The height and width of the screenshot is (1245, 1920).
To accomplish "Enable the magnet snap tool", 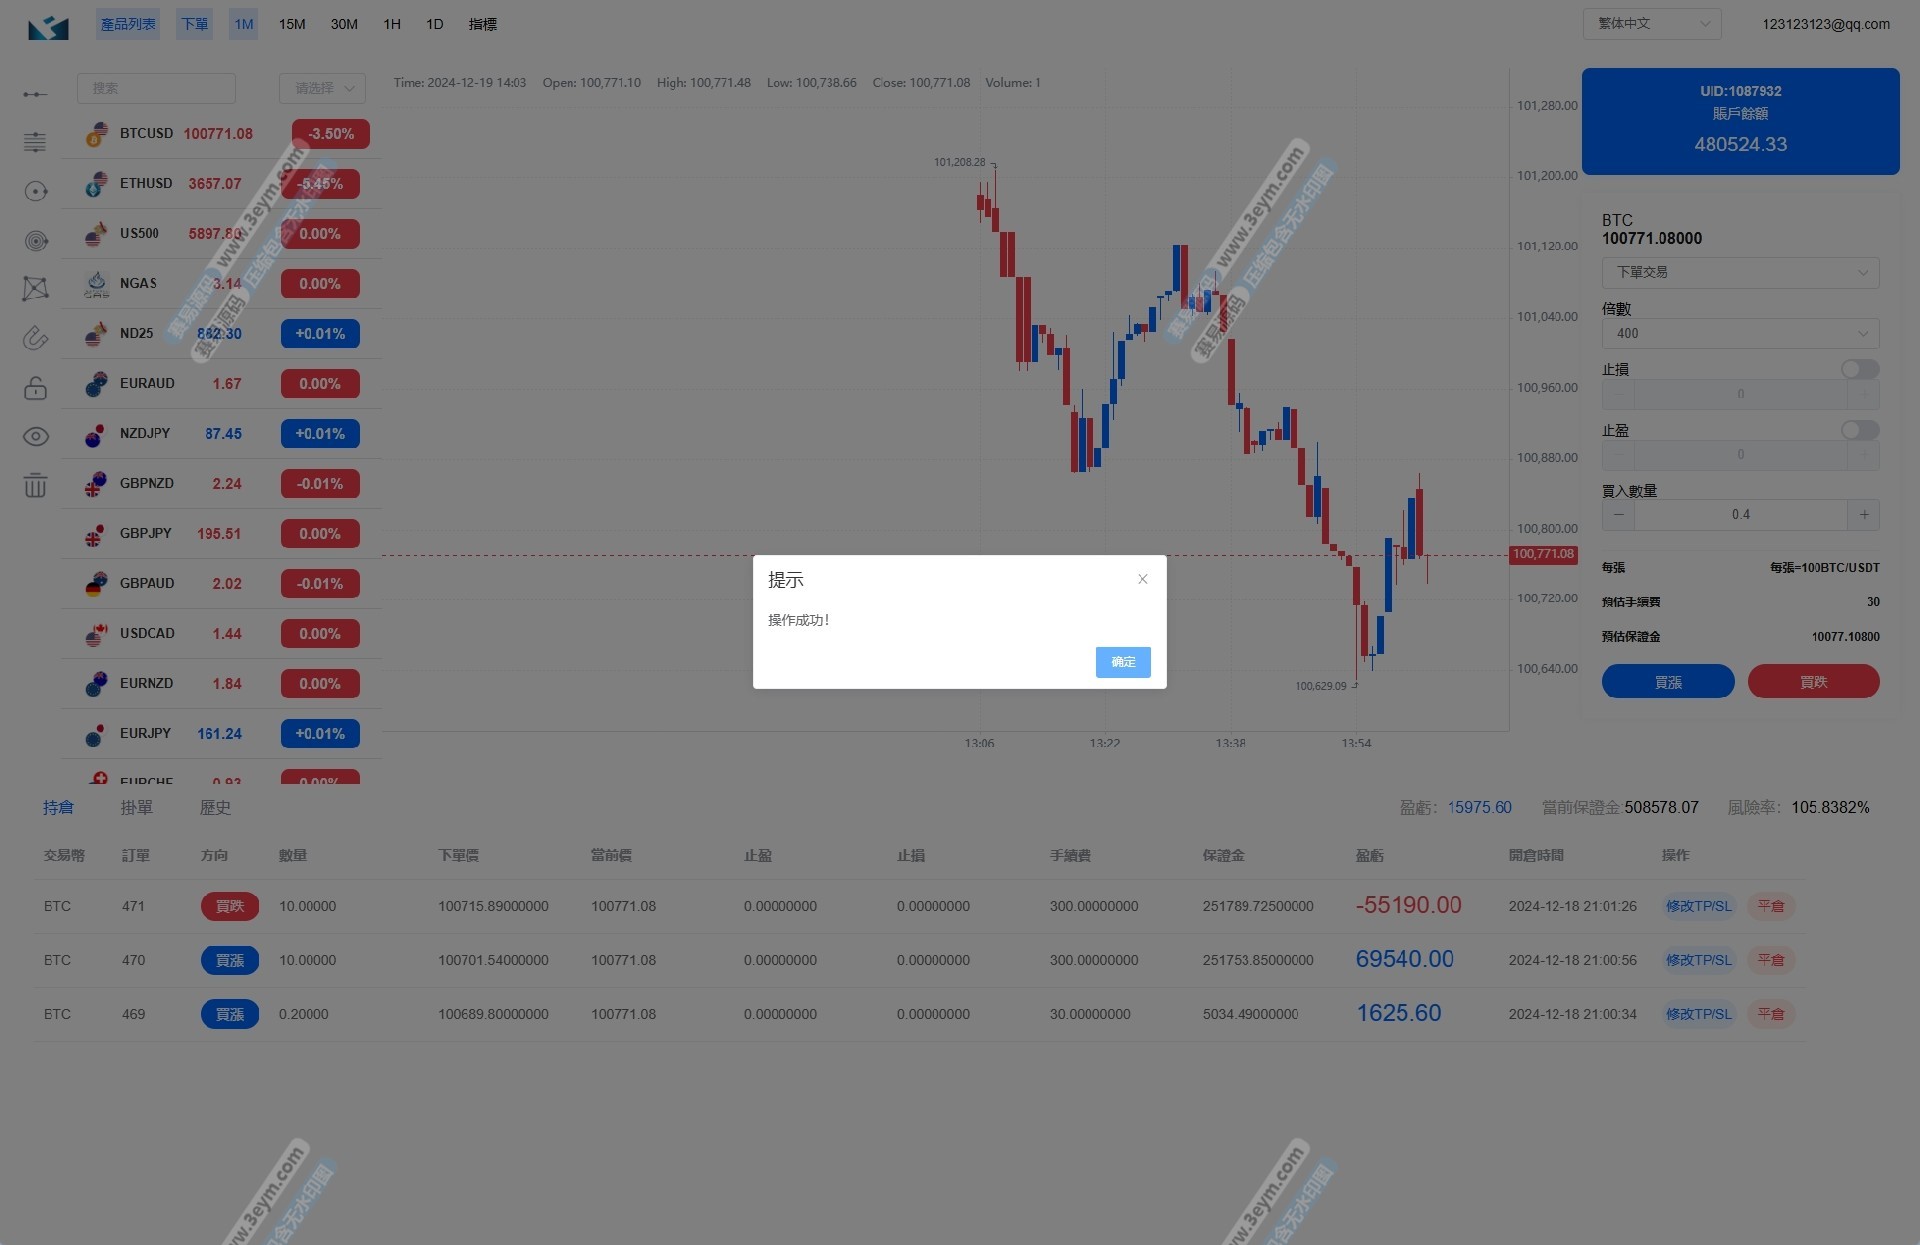I will (x=35, y=338).
